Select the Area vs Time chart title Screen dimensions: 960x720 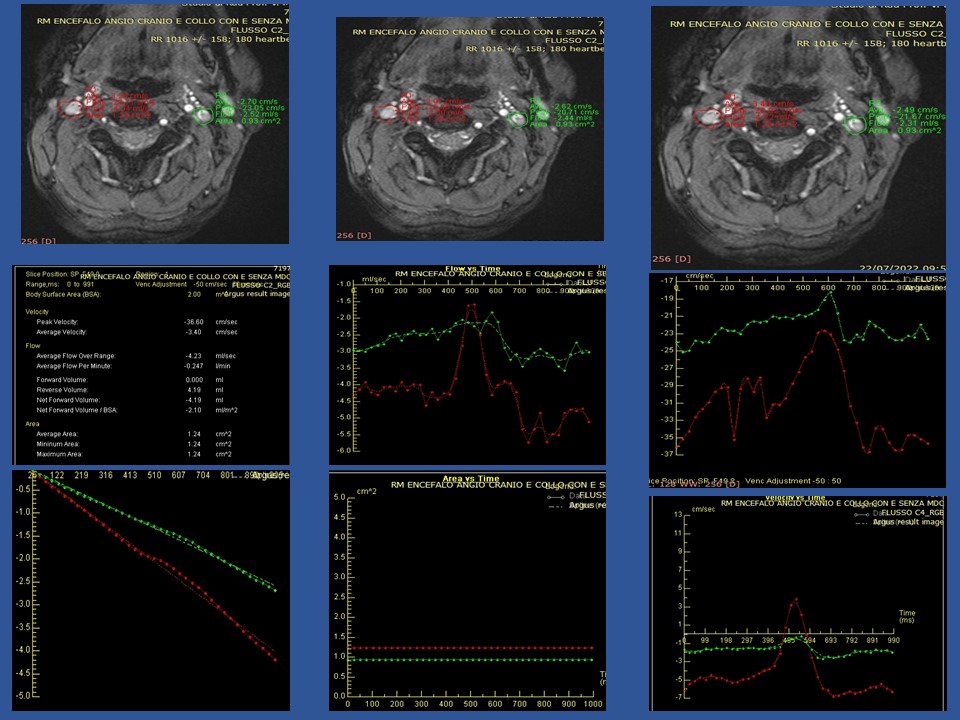click(x=471, y=479)
